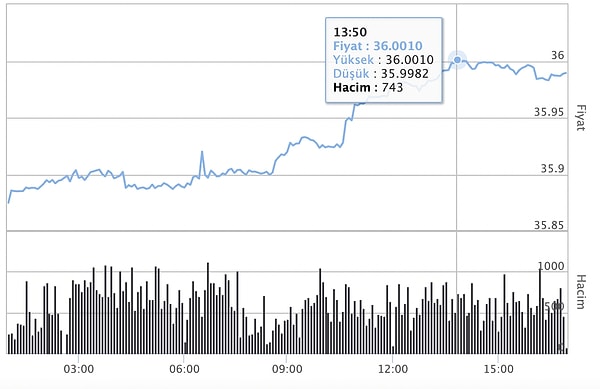Screen dimensions: 600x389
Task: Click the price spike peak after 06:00
Action: click(x=202, y=152)
